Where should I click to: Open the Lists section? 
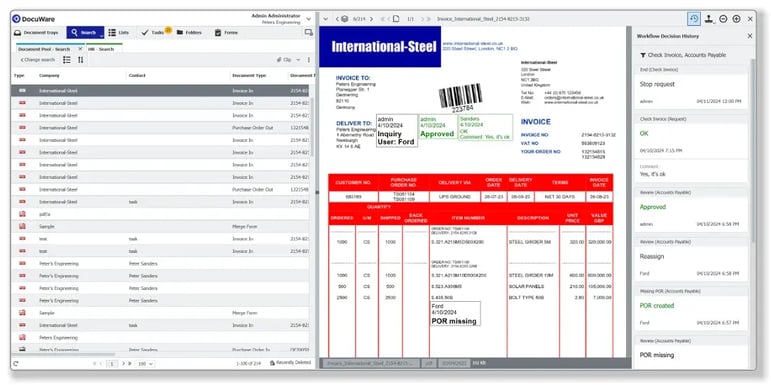point(119,32)
